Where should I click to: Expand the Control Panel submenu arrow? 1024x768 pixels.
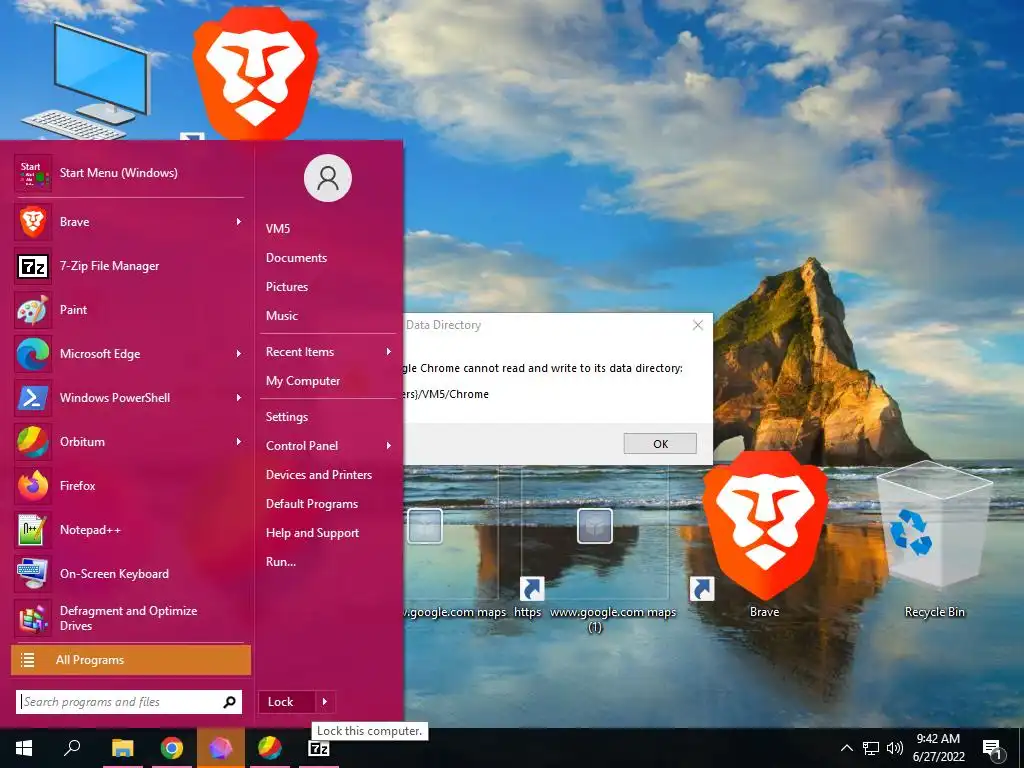point(389,446)
